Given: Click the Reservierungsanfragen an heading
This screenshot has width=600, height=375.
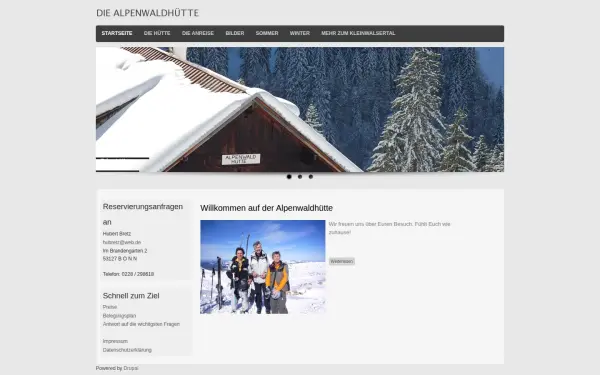Looking at the screenshot, I should [x=143, y=214].
